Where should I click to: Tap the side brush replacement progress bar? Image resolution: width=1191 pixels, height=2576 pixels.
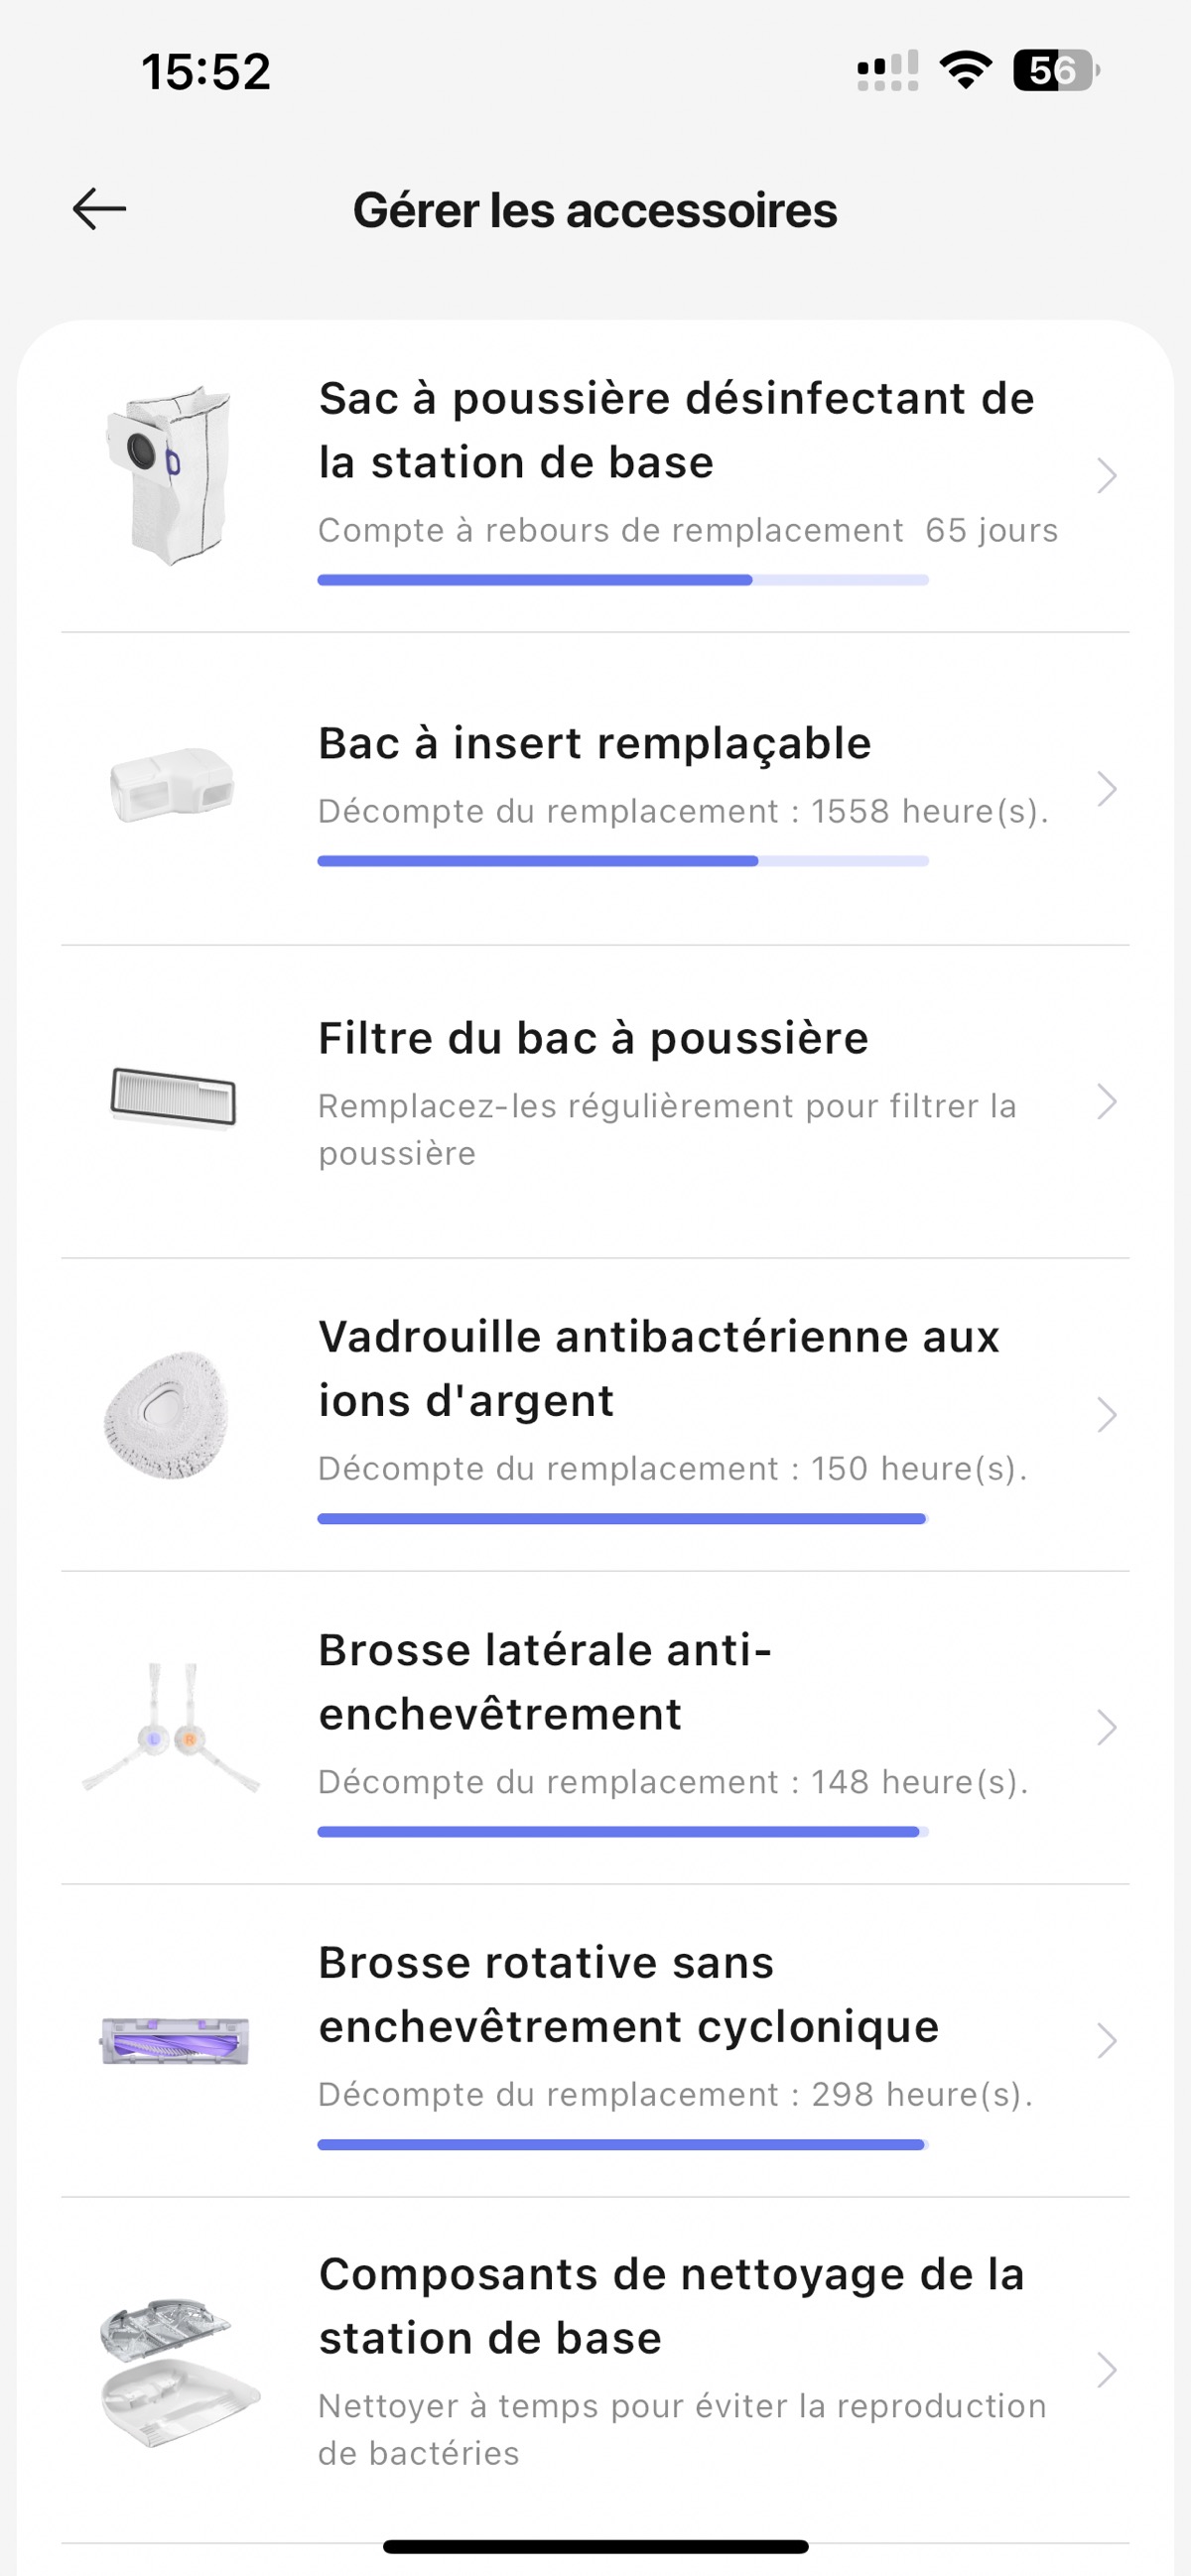[x=622, y=1832]
